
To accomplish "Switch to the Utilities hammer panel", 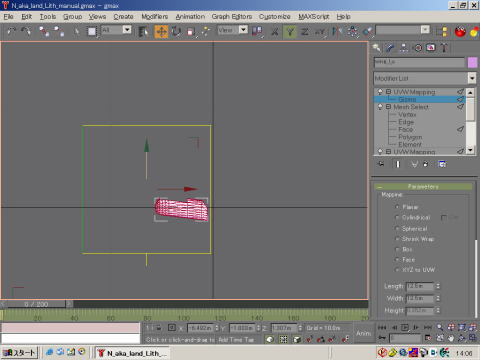I will pos(444,48).
